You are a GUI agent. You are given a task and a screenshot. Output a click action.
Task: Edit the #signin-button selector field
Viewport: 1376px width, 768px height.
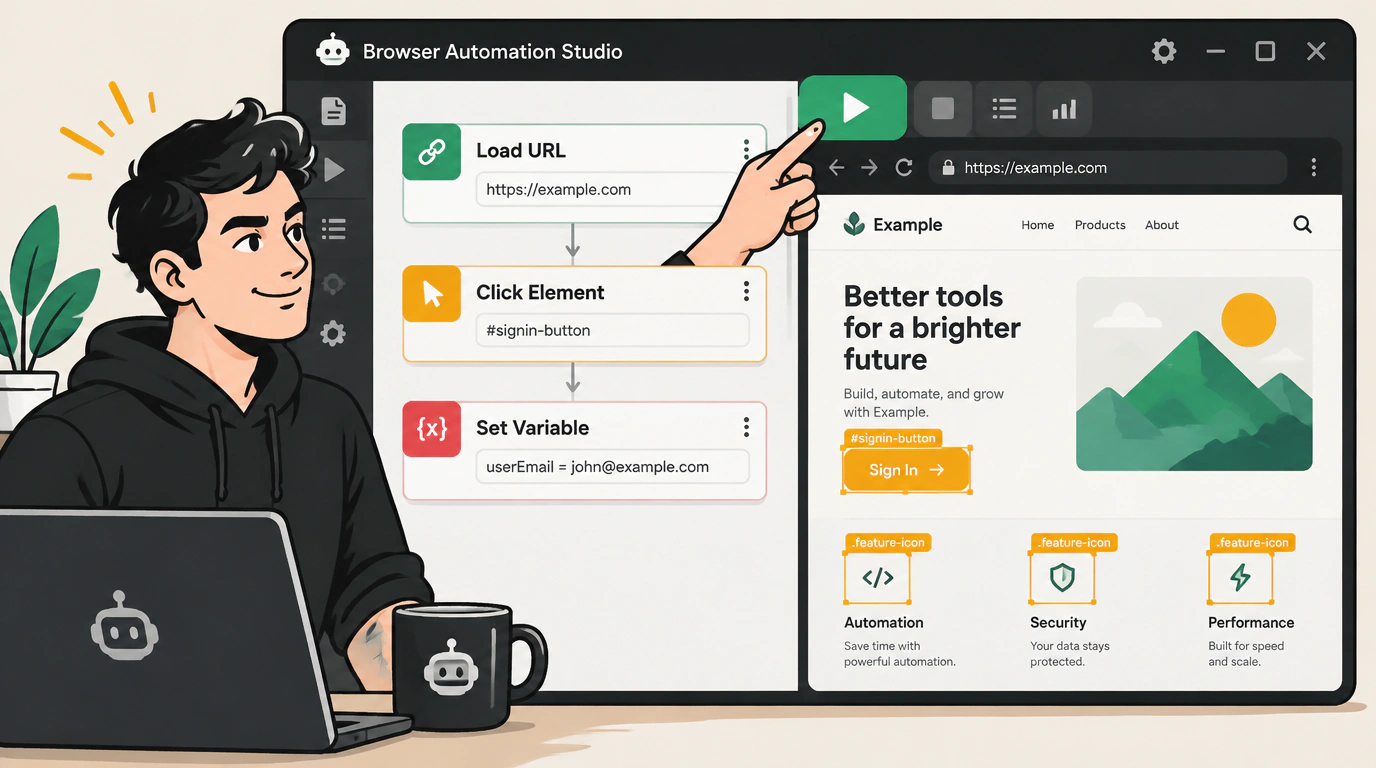tap(613, 330)
